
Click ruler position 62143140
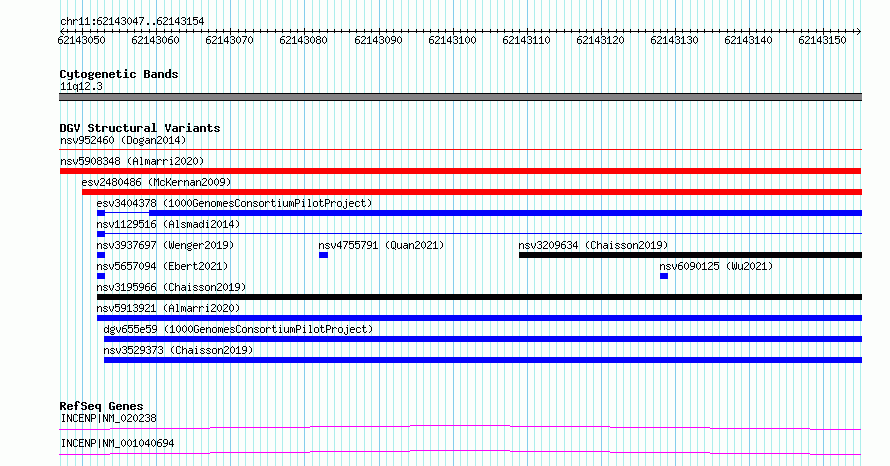tap(748, 40)
